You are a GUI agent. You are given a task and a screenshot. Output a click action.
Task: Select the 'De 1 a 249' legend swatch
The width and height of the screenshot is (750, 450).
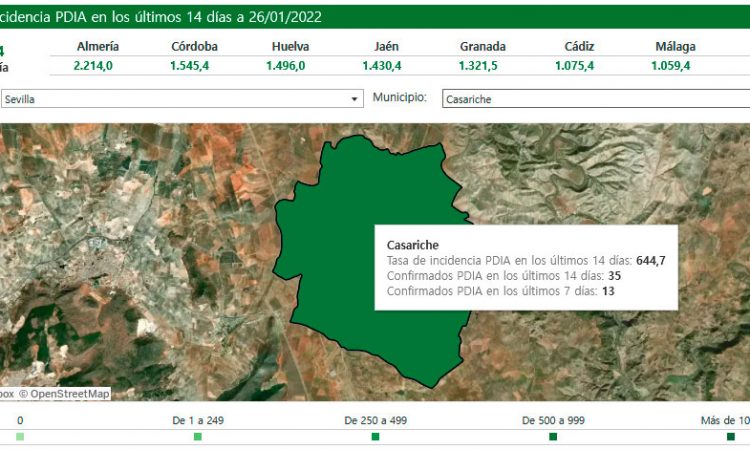click(x=198, y=437)
